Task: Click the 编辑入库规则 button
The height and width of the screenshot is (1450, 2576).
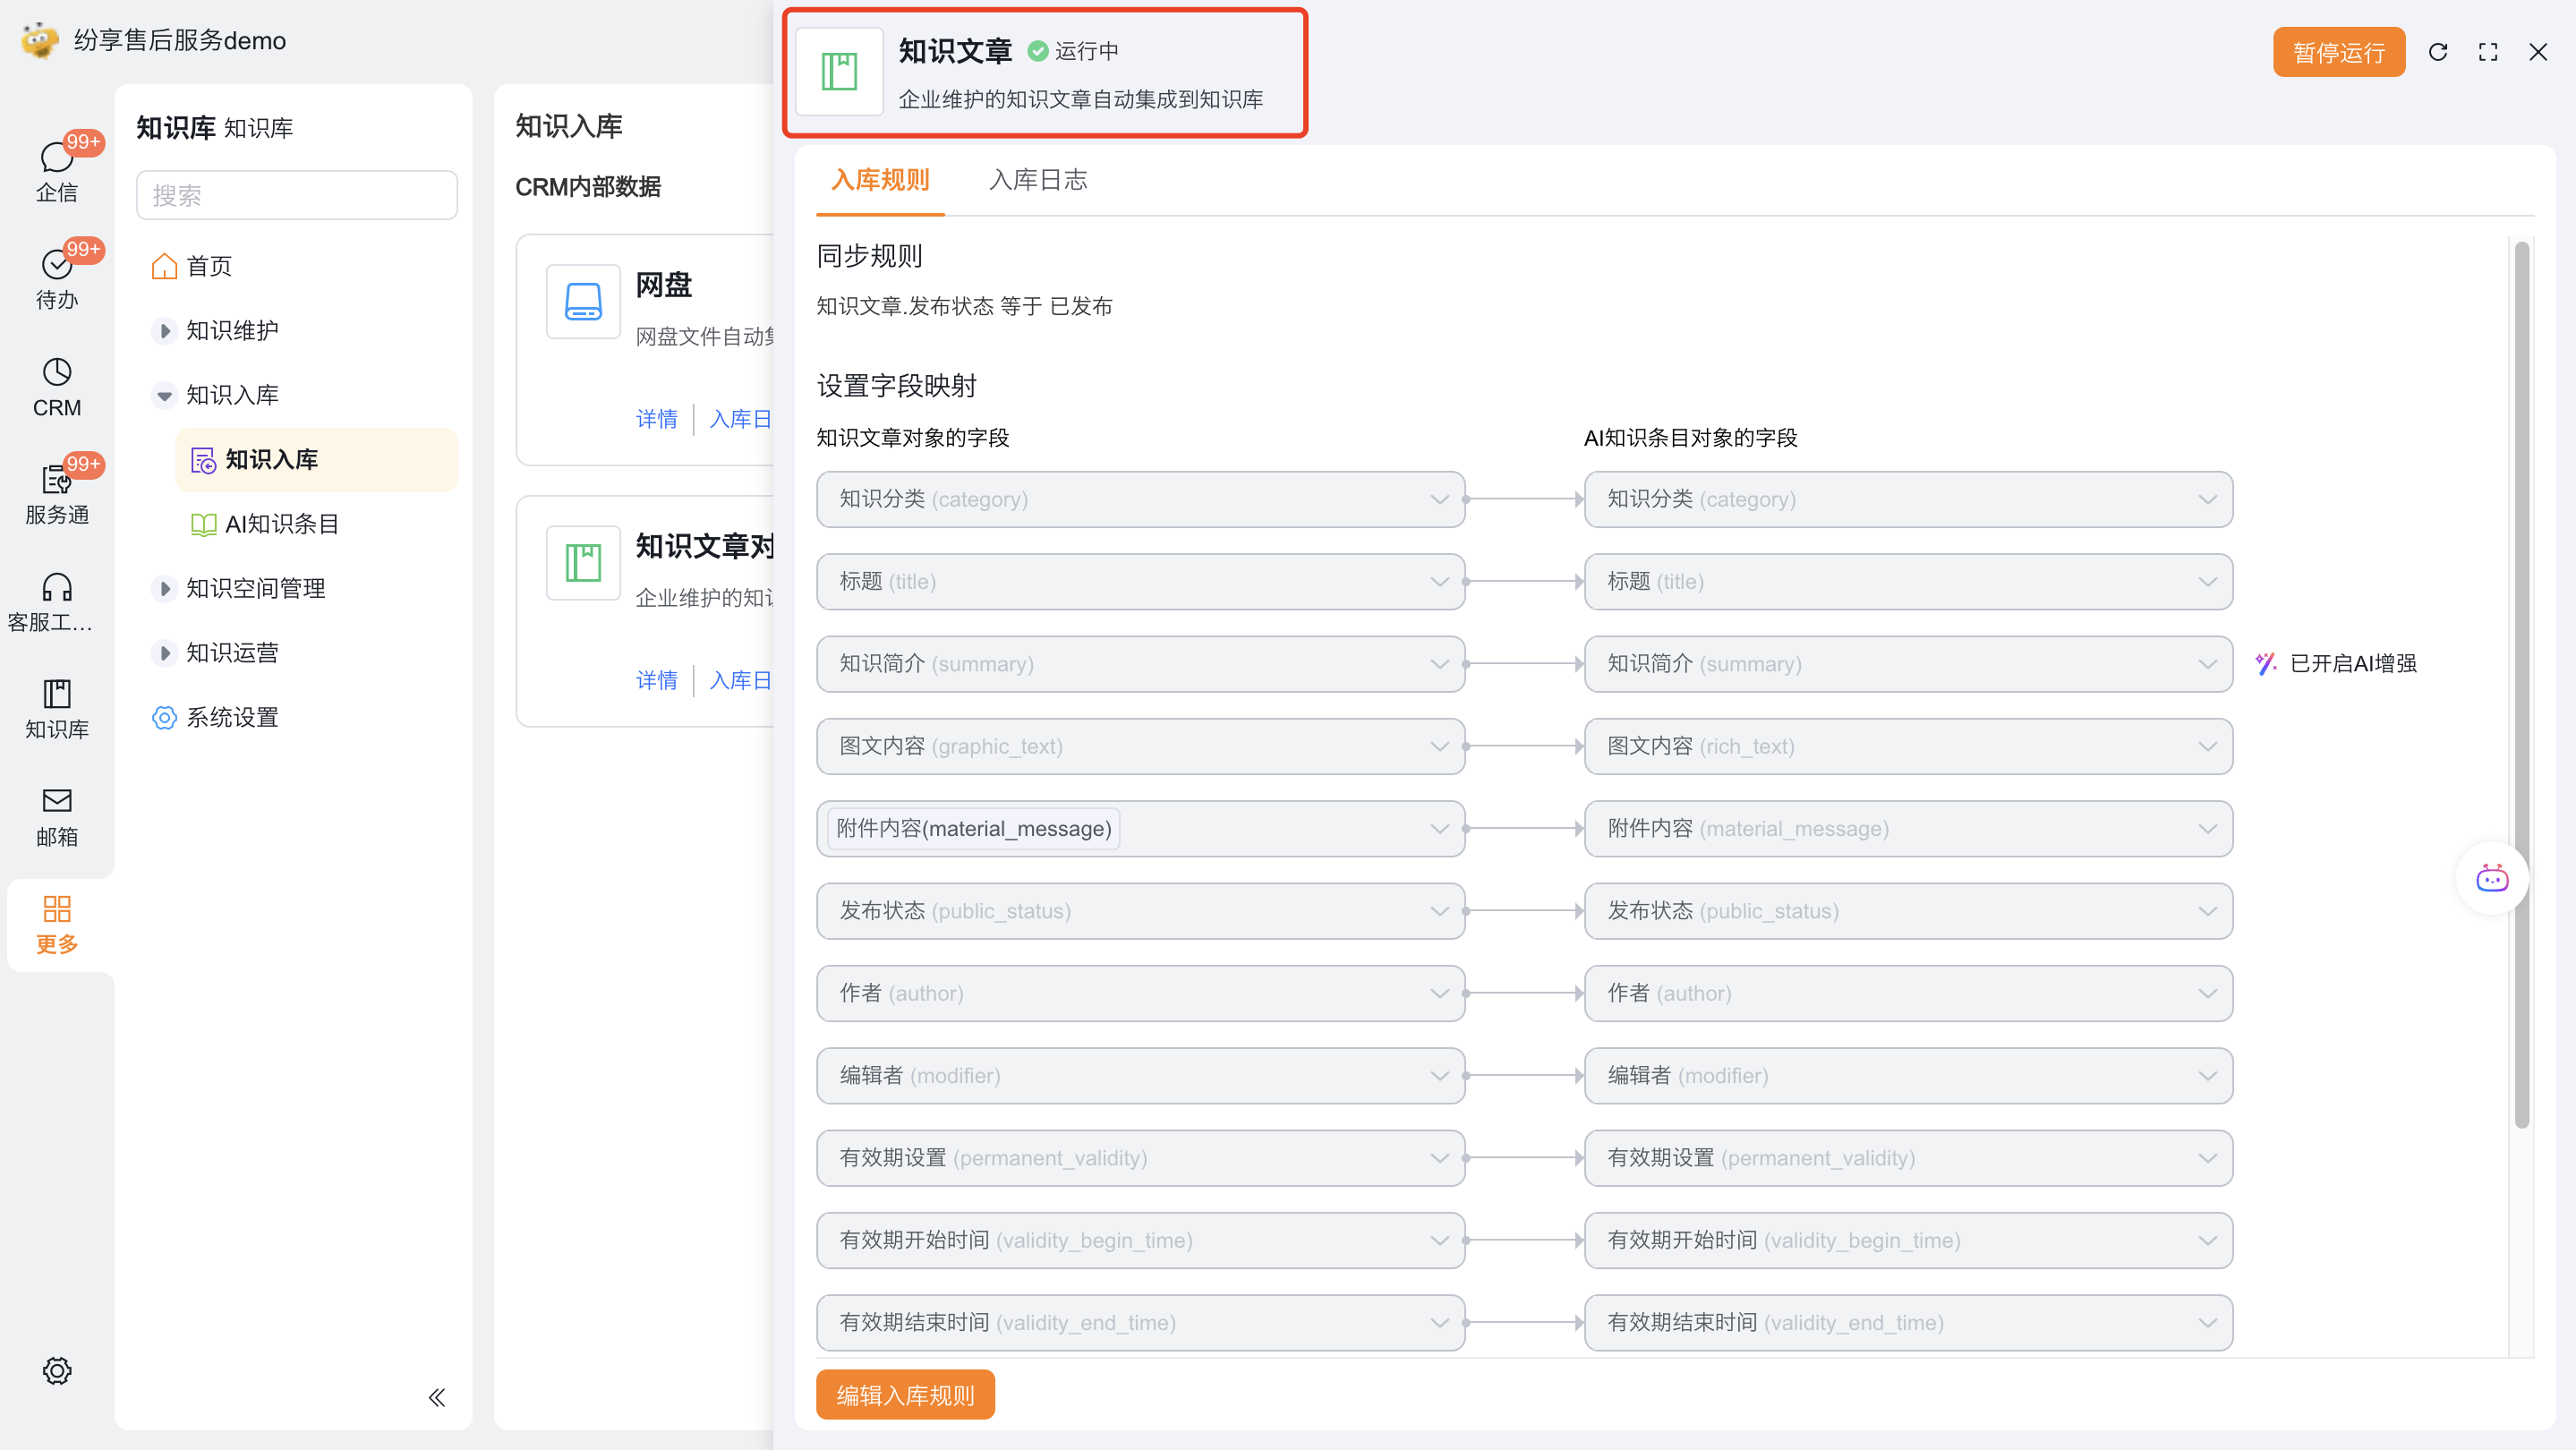Action: (x=904, y=1394)
